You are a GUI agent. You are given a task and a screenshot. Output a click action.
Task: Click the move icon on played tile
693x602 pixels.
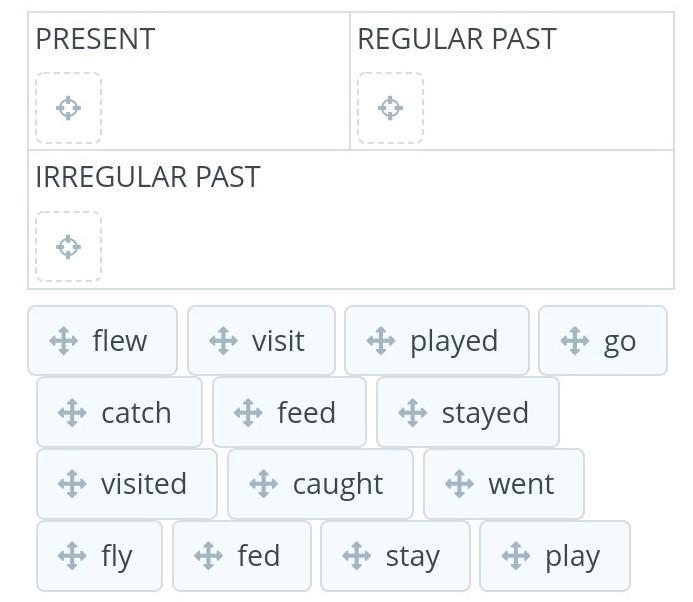[381, 341]
